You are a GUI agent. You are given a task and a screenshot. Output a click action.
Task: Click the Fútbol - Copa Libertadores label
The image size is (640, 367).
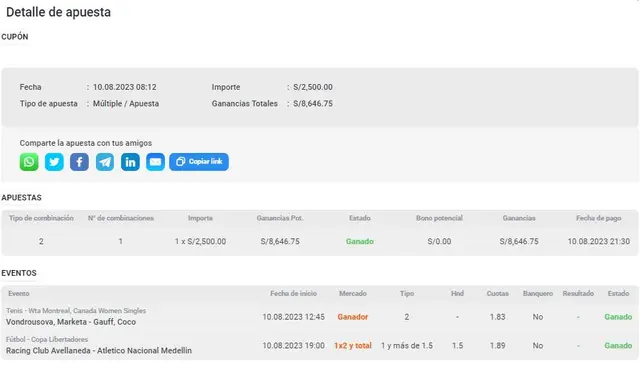coord(47,339)
